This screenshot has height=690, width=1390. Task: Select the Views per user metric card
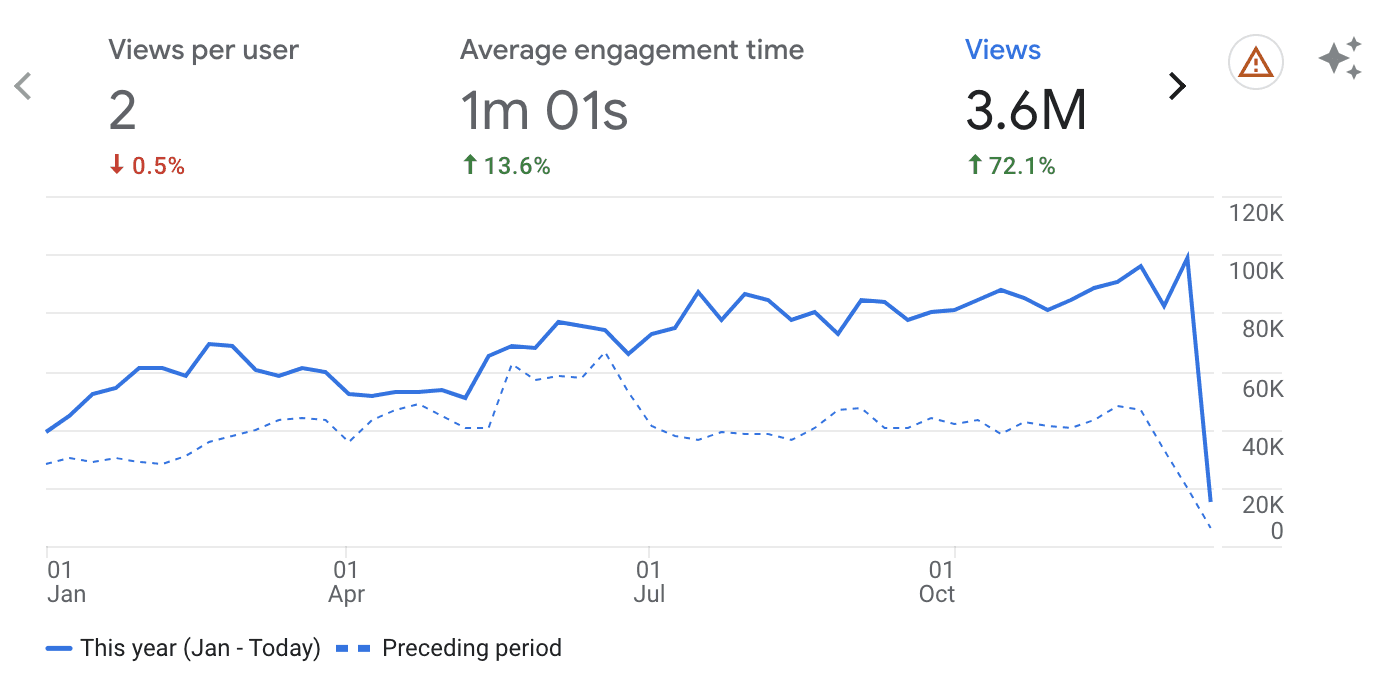(x=203, y=49)
